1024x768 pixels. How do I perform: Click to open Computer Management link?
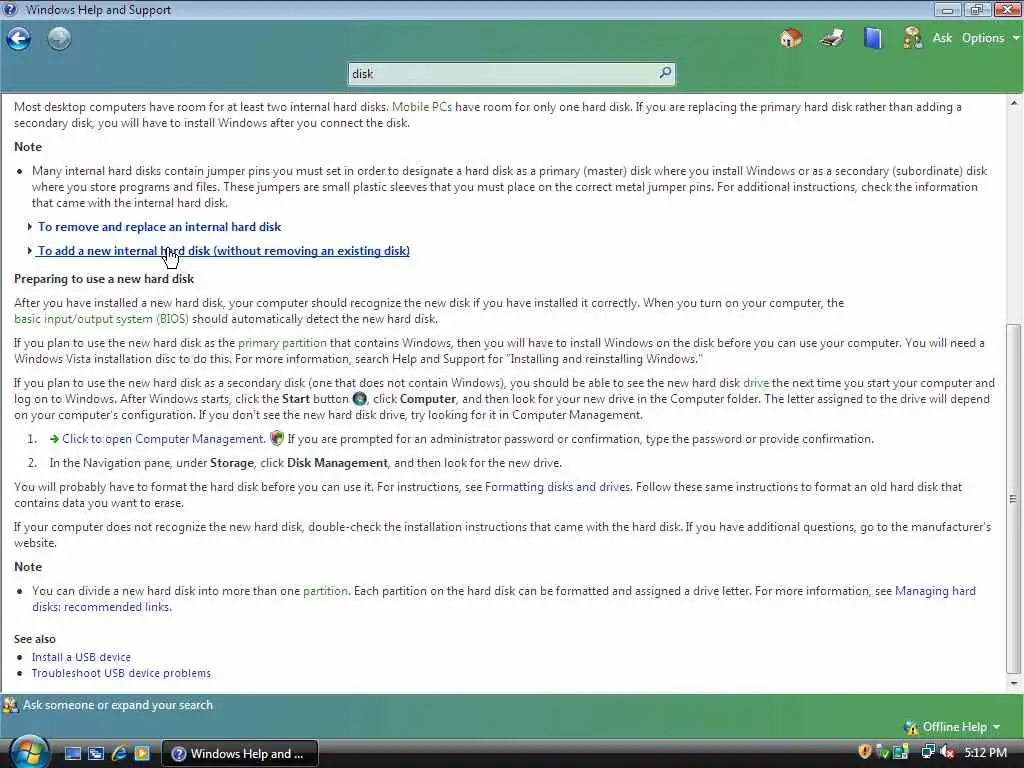(x=163, y=439)
